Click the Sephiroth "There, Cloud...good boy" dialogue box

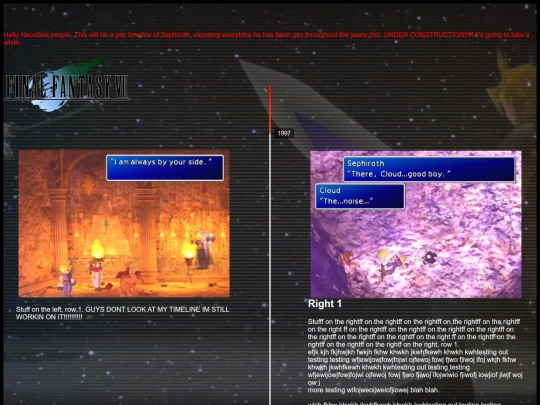429,169
